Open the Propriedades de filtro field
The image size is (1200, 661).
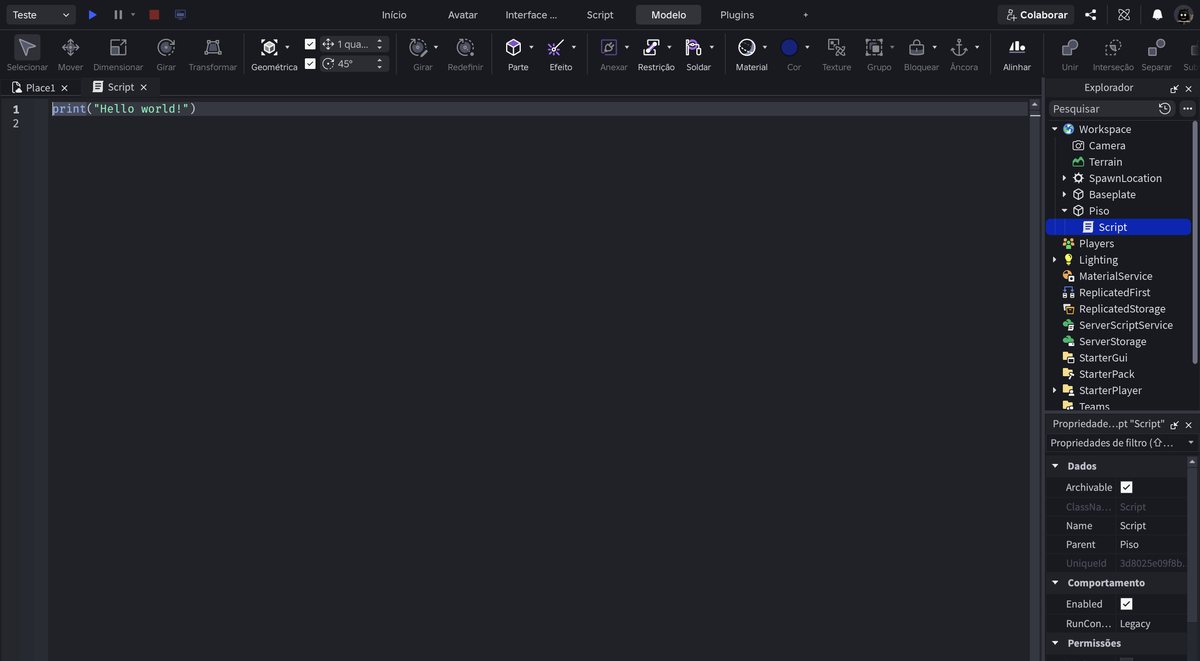1120,442
